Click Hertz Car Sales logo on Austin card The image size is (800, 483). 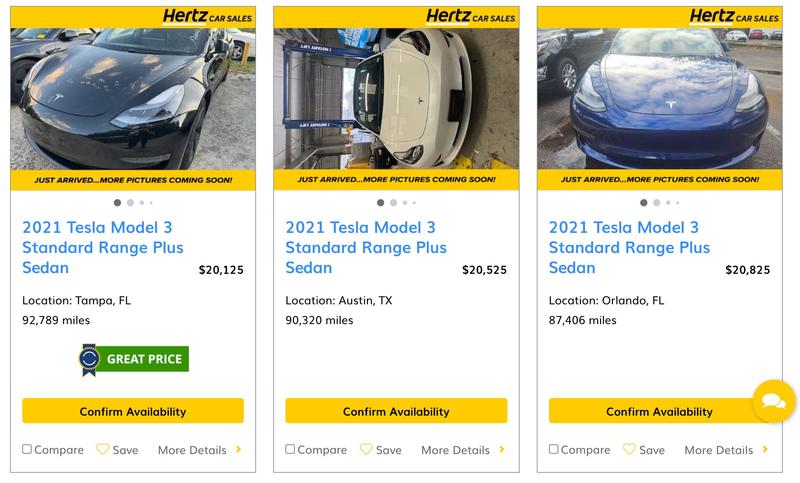(x=471, y=16)
